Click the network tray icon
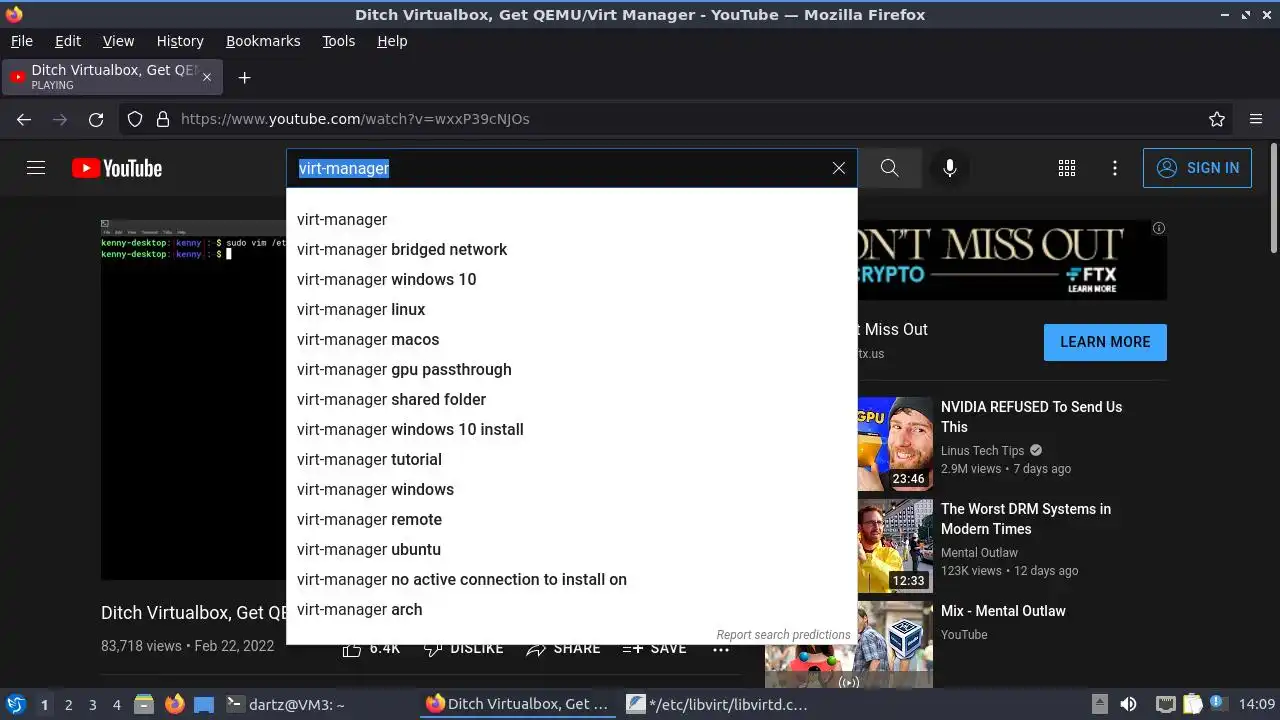Viewport: 1280px width, 720px height. 1165,705
